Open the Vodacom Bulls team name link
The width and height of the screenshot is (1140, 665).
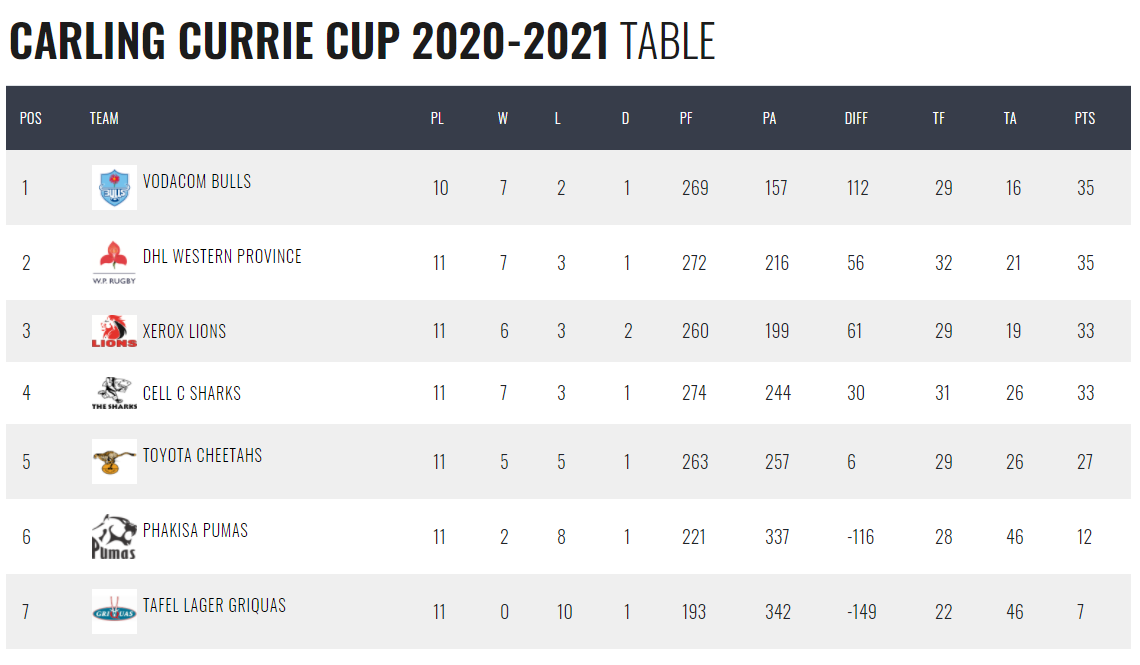(x=197, y=181)
